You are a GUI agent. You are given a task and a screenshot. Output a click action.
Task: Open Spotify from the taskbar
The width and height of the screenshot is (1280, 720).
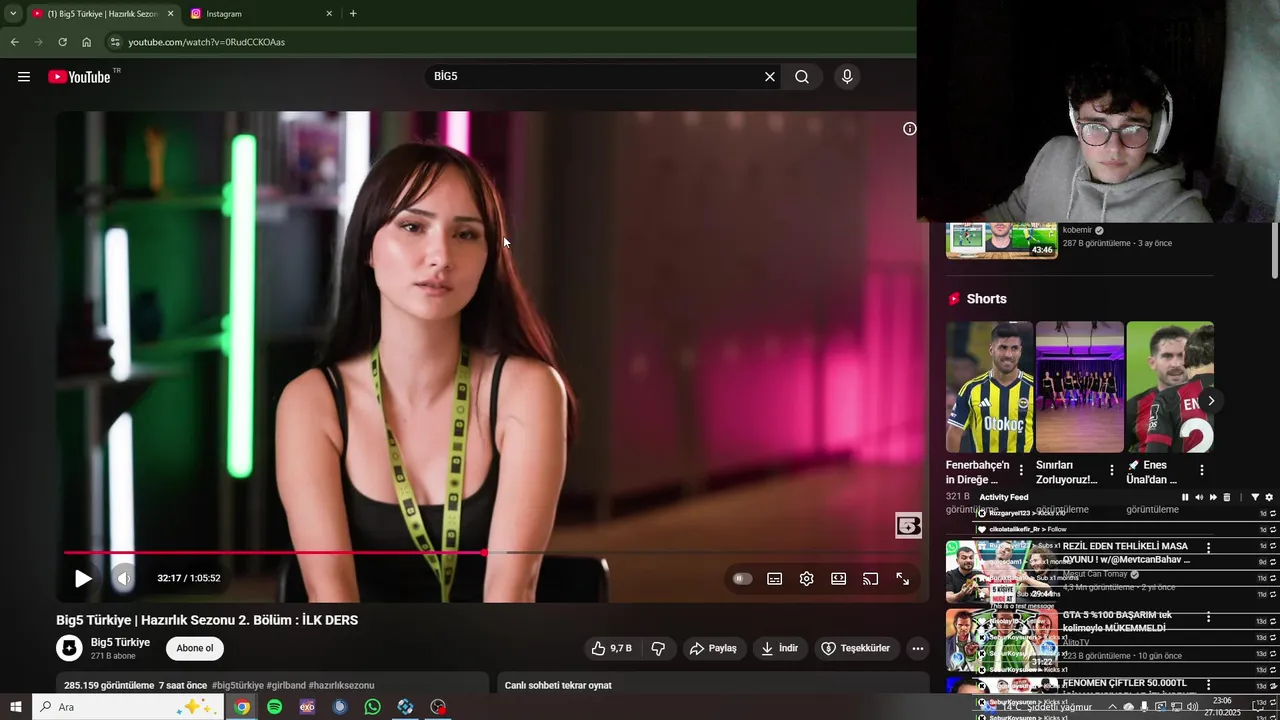274,707
